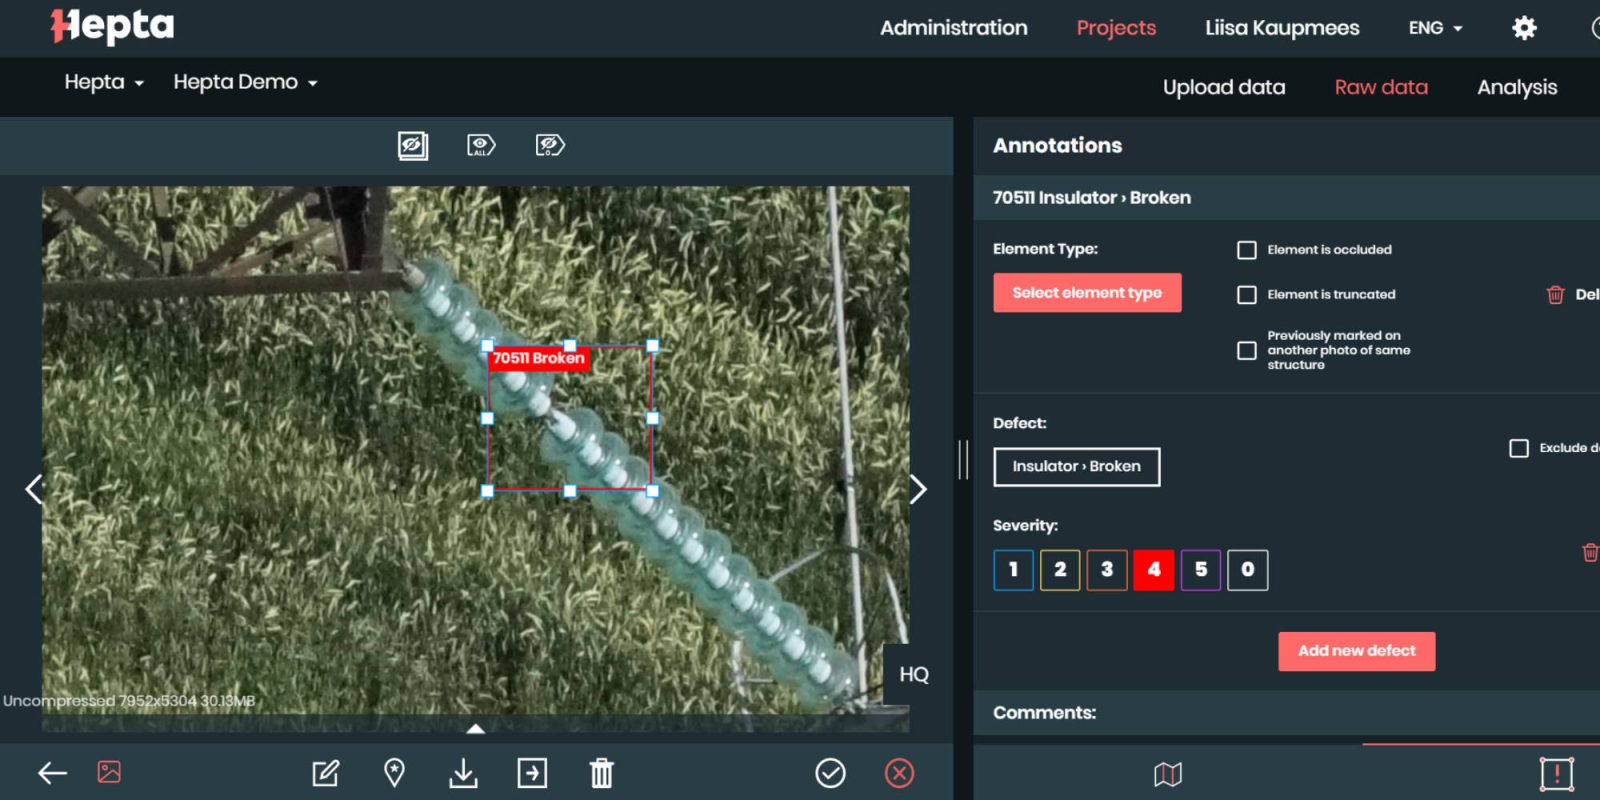1600x800 pixels.
Task: Download the image with the download icon
Action: tap(463, 773)
